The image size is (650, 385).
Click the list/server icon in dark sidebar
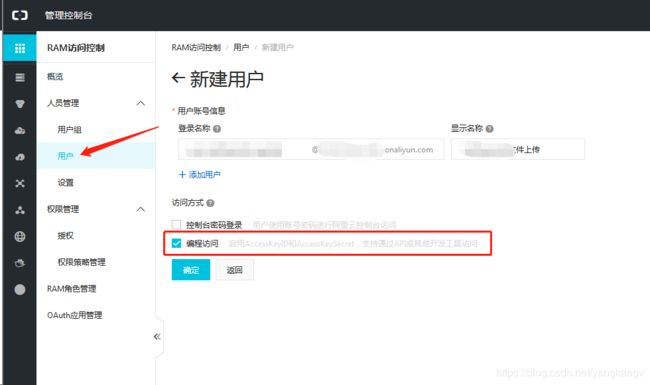click(x=19, y=77)
